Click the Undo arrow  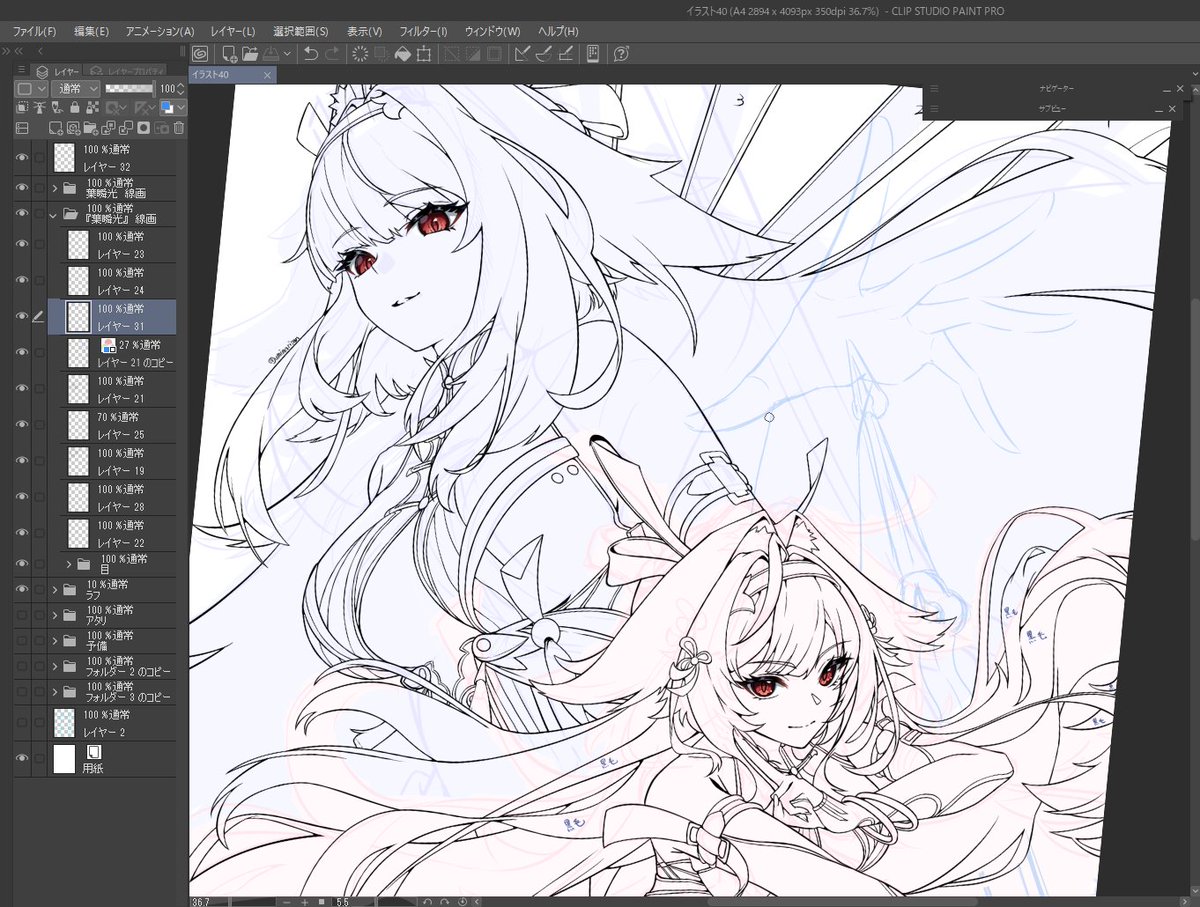tap(311, 54)
